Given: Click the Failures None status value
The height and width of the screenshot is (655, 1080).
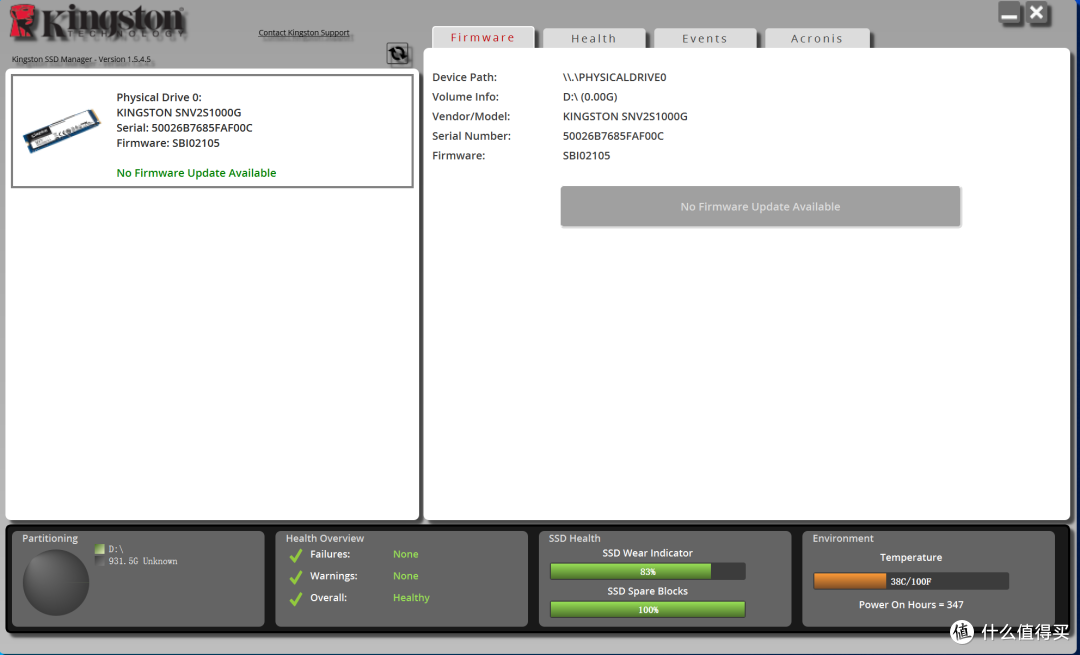Looking at the screenshot, I should click(406, 554).
